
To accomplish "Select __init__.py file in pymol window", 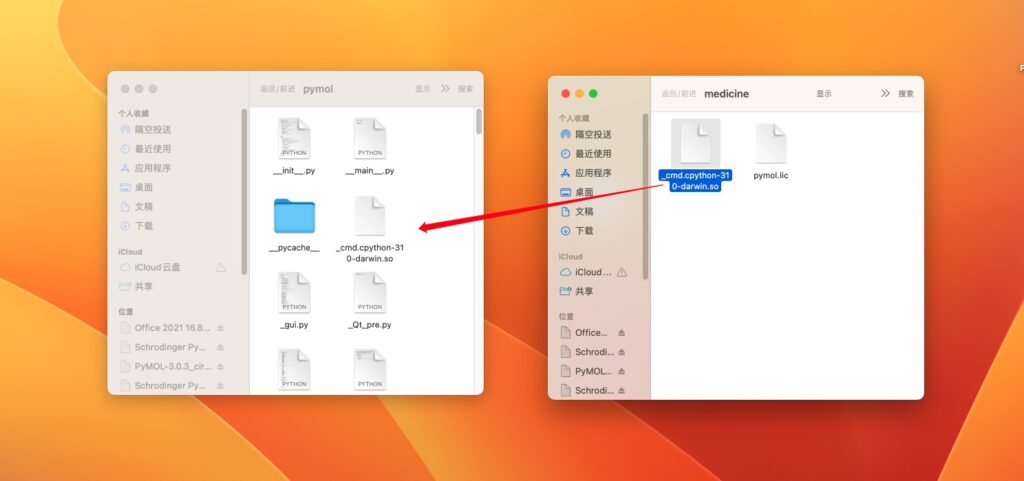I will click(x=294, y=147).
